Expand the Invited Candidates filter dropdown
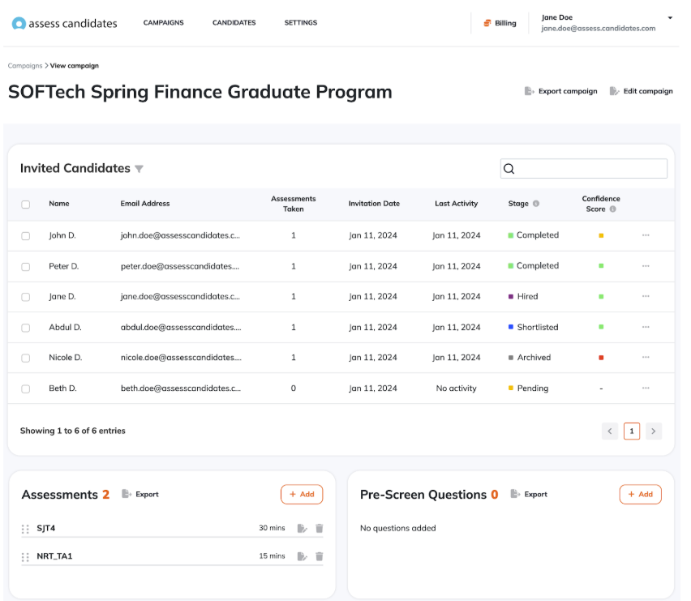This screenshot has height=601, width=691. pos(139,169)
